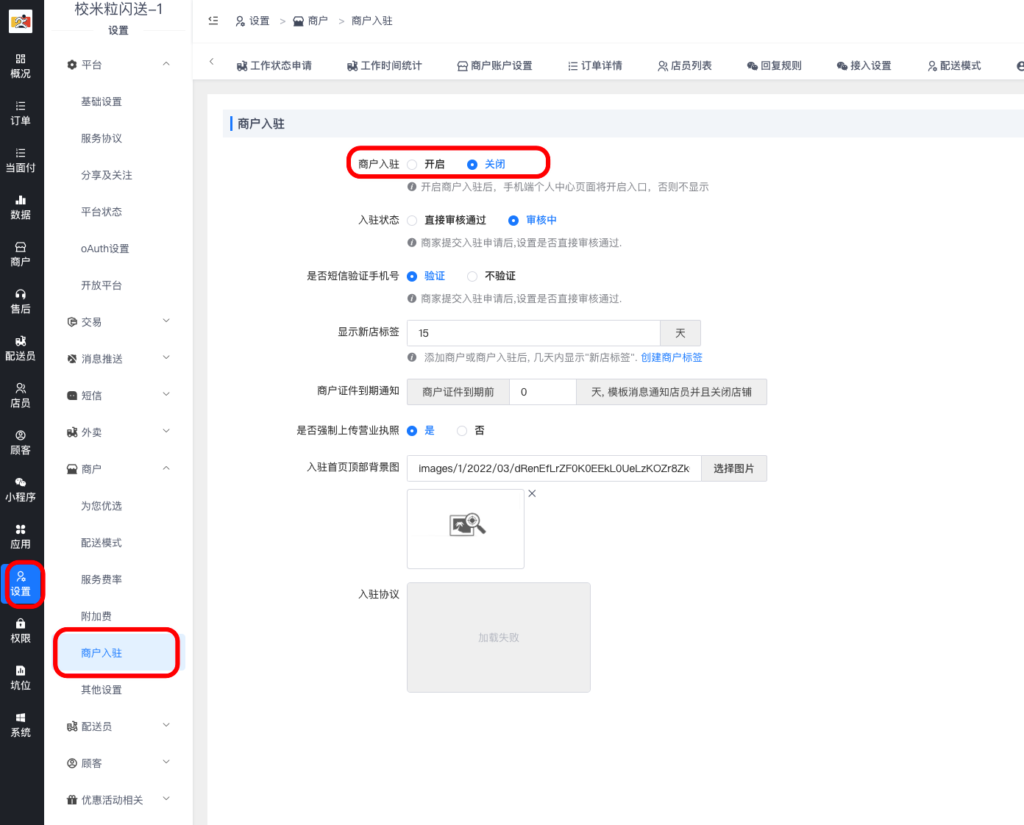Viewport: 1024px width, 825px height.
Task: Open the 店员列表 tab
Action: (x=684, y=66)
